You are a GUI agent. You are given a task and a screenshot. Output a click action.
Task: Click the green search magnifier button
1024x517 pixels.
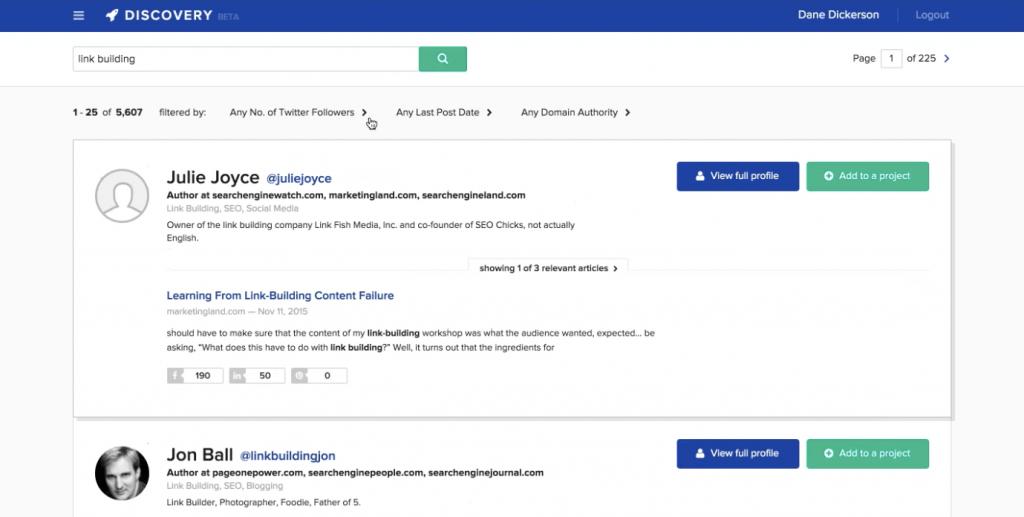[x=443, y=59]
